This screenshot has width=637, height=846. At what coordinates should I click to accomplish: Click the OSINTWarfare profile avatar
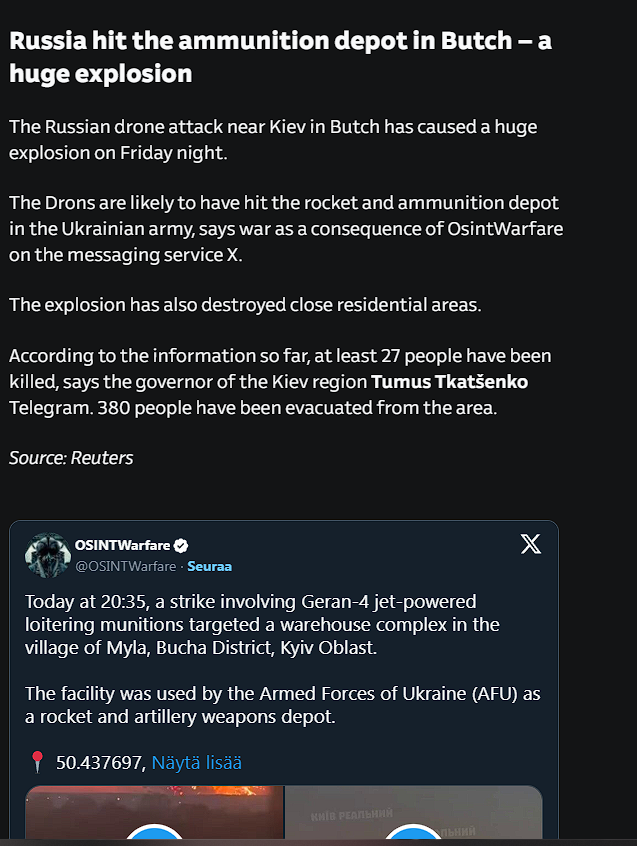tap(48, 555)
